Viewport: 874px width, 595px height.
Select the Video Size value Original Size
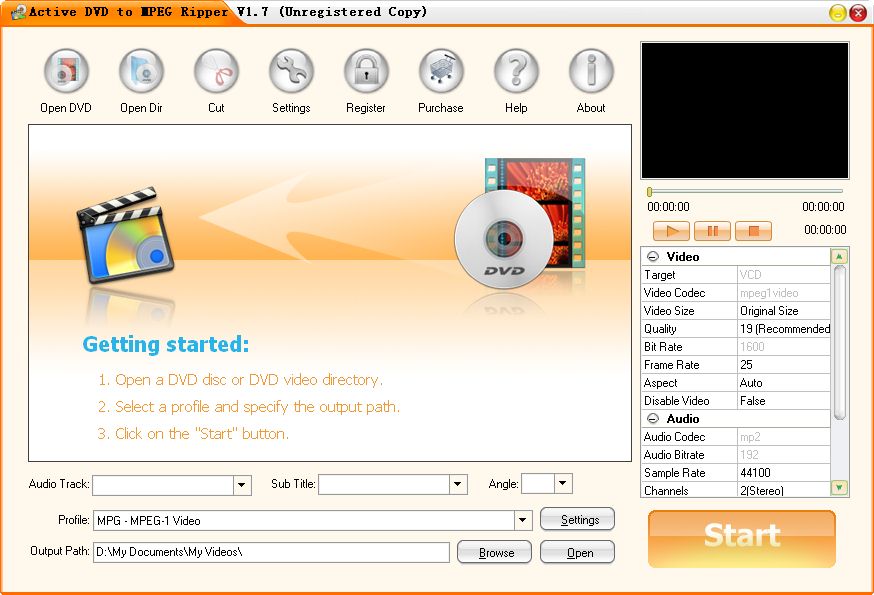[784, 311]
